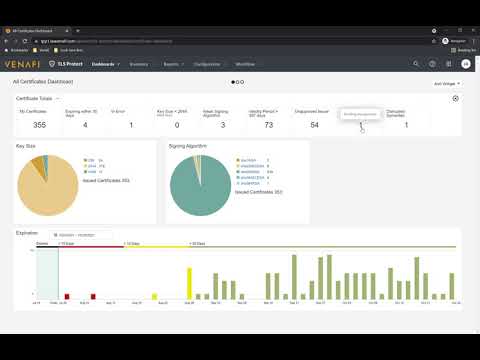Collapse the Certificate Totals section
Image resolution: width=480 pixels, height=360 pixels.
58,98
